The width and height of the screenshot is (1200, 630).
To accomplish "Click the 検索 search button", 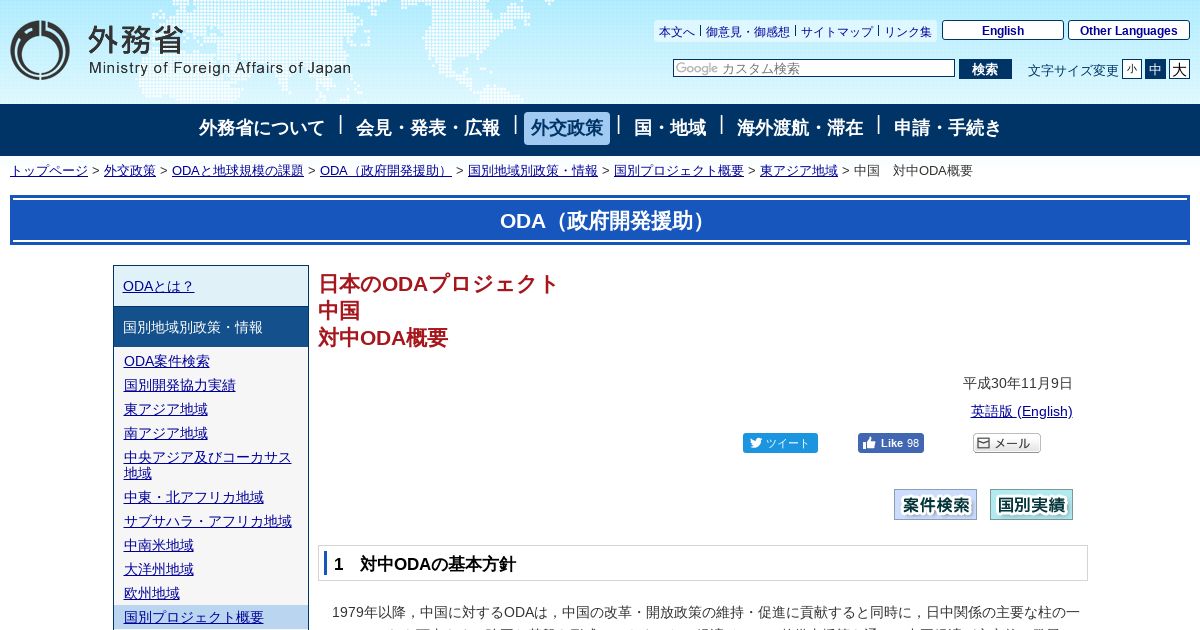I will [985, 69].
